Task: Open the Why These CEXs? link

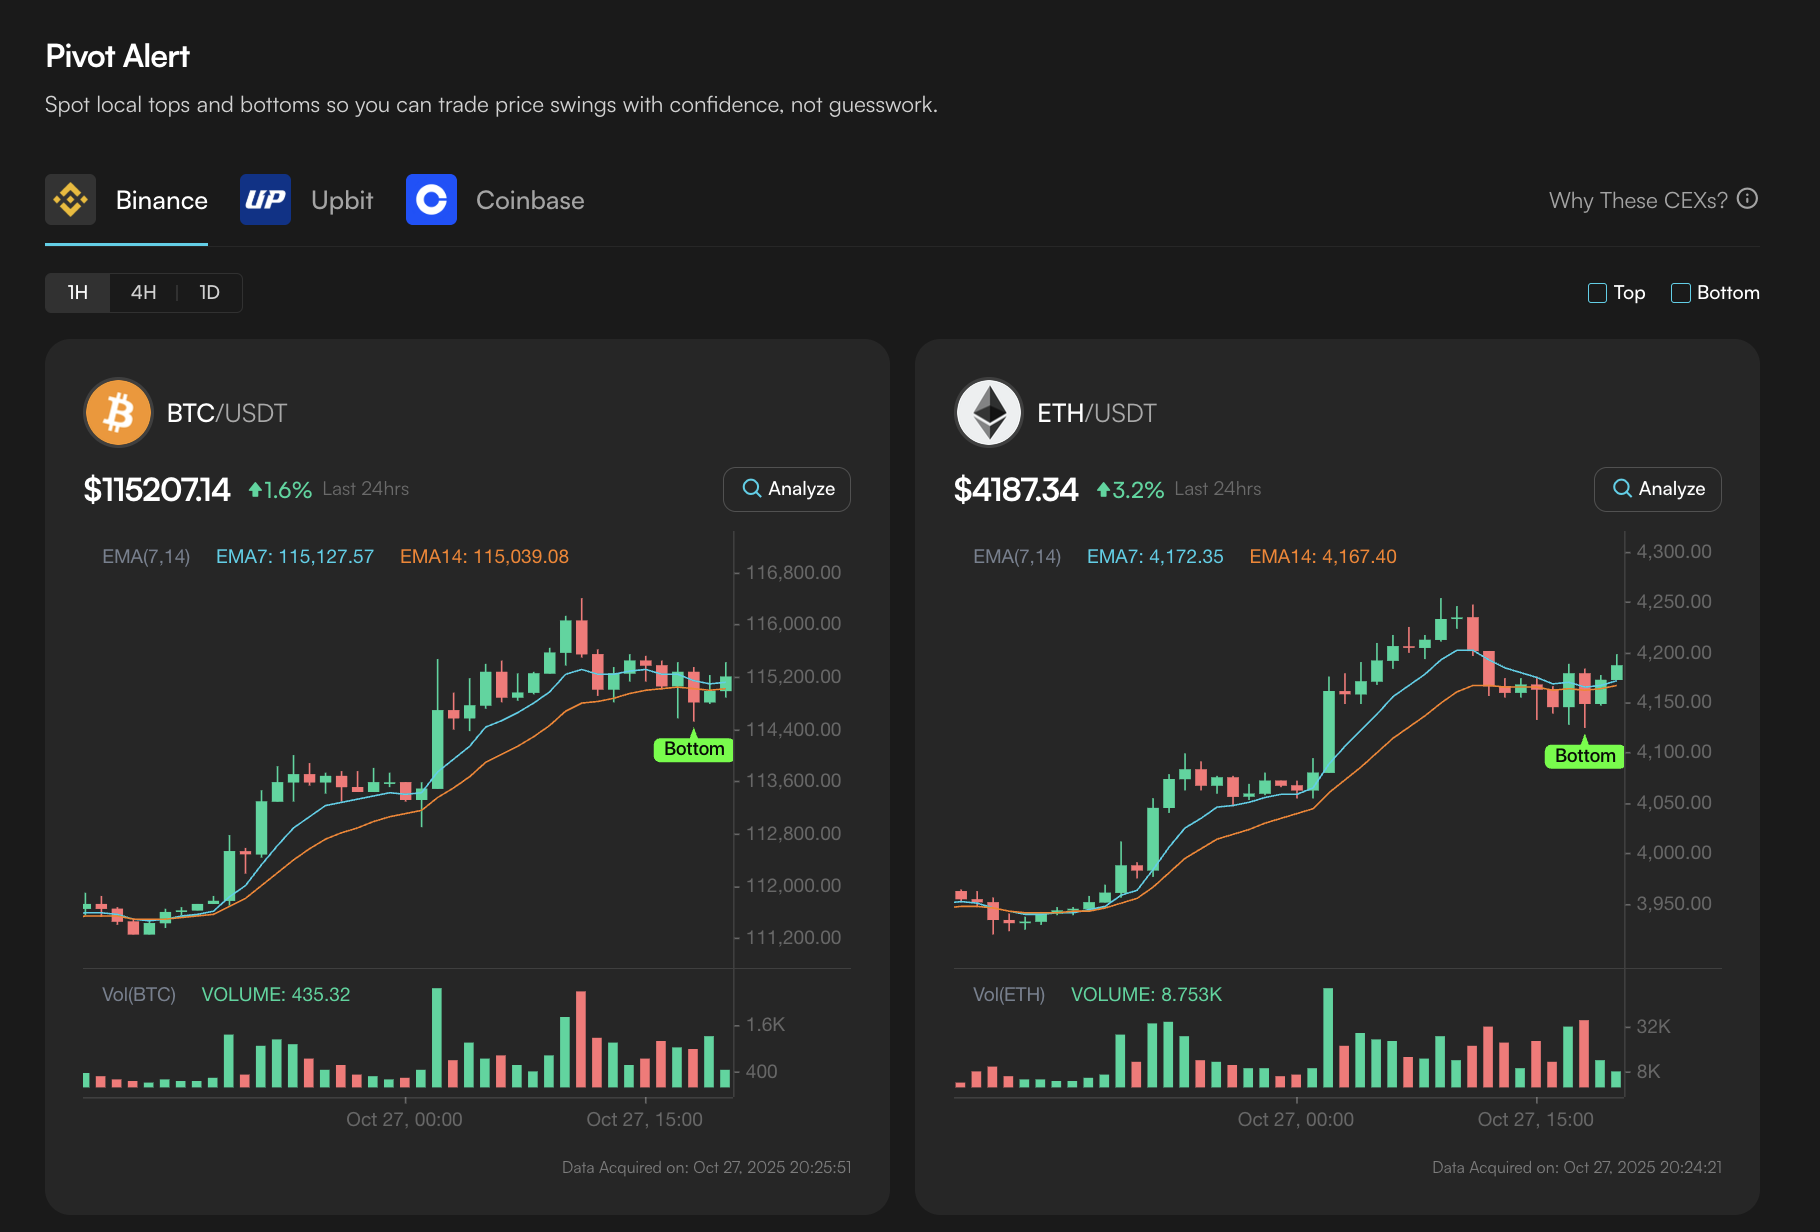Action: 1638,200
